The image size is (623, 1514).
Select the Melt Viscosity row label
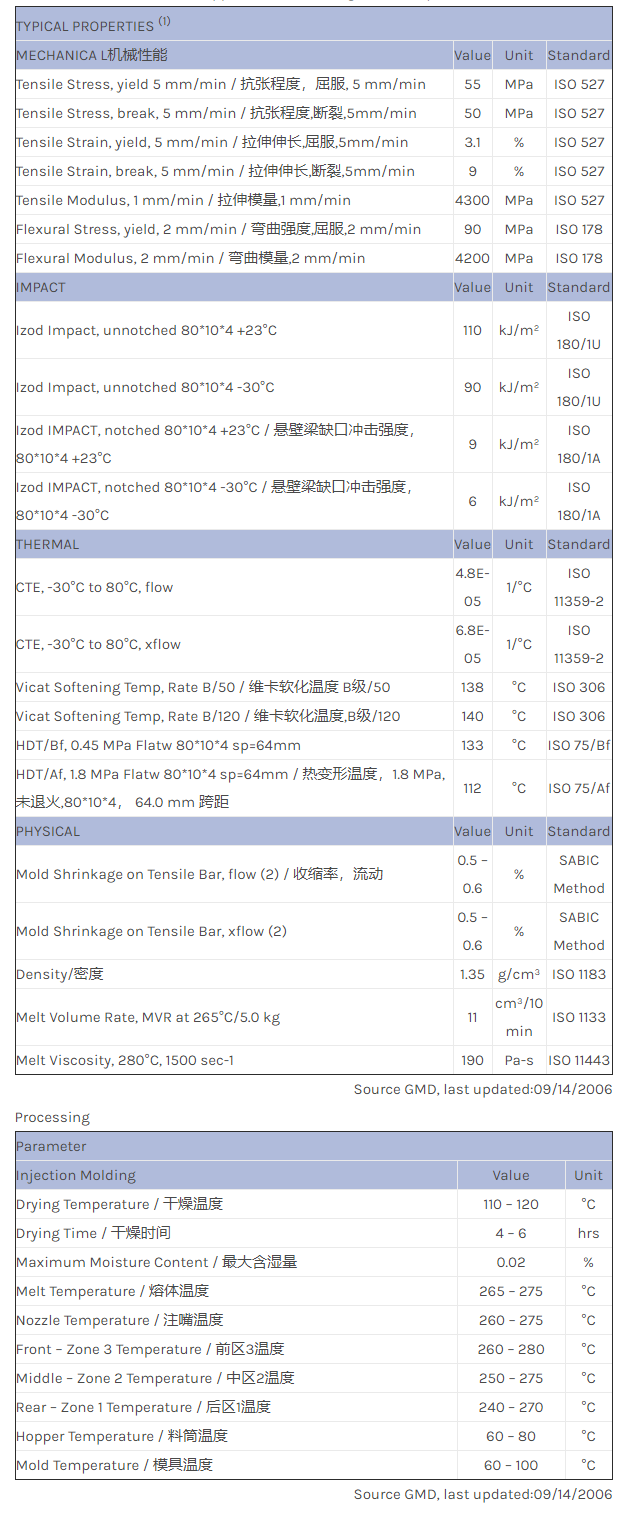[x=125, y=1060]
